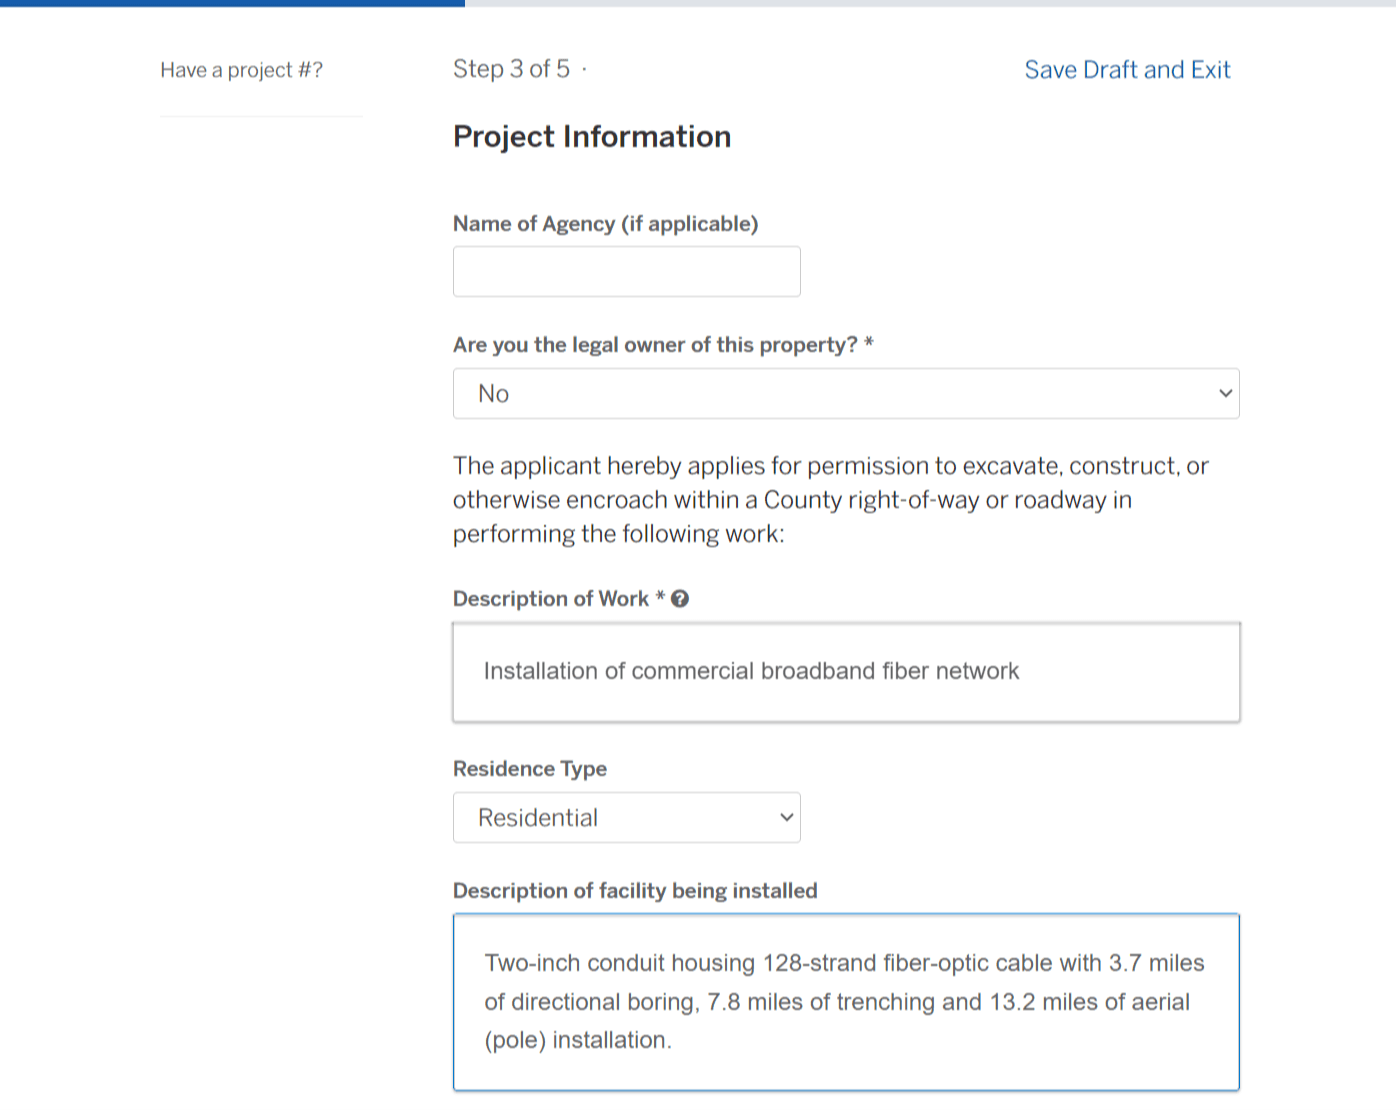Click the 'Step 3 of 5' indicator
The width and height of the screenshot is (1396, 1110).
pyautogui.click(x=510, y=69)
